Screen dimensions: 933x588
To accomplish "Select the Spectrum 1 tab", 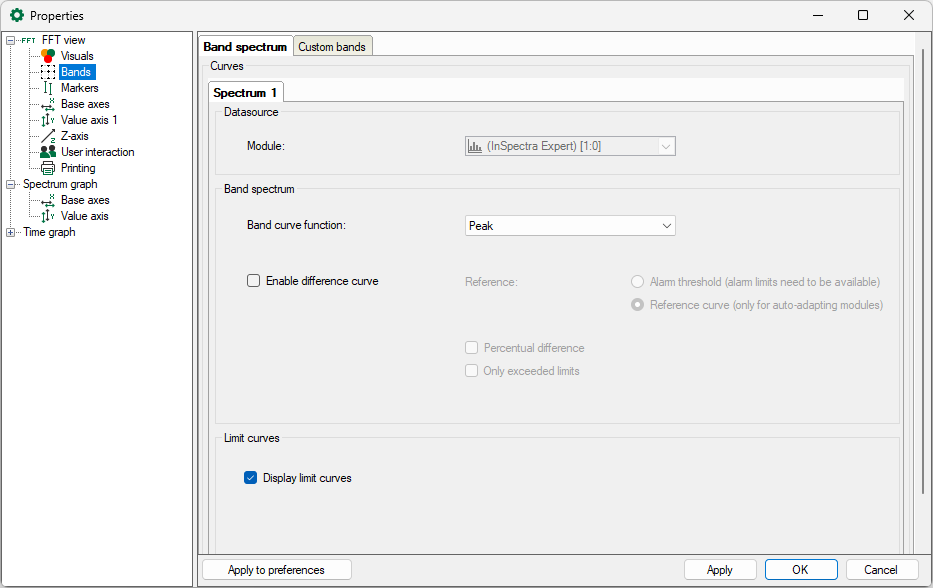I will click(246, 93).
